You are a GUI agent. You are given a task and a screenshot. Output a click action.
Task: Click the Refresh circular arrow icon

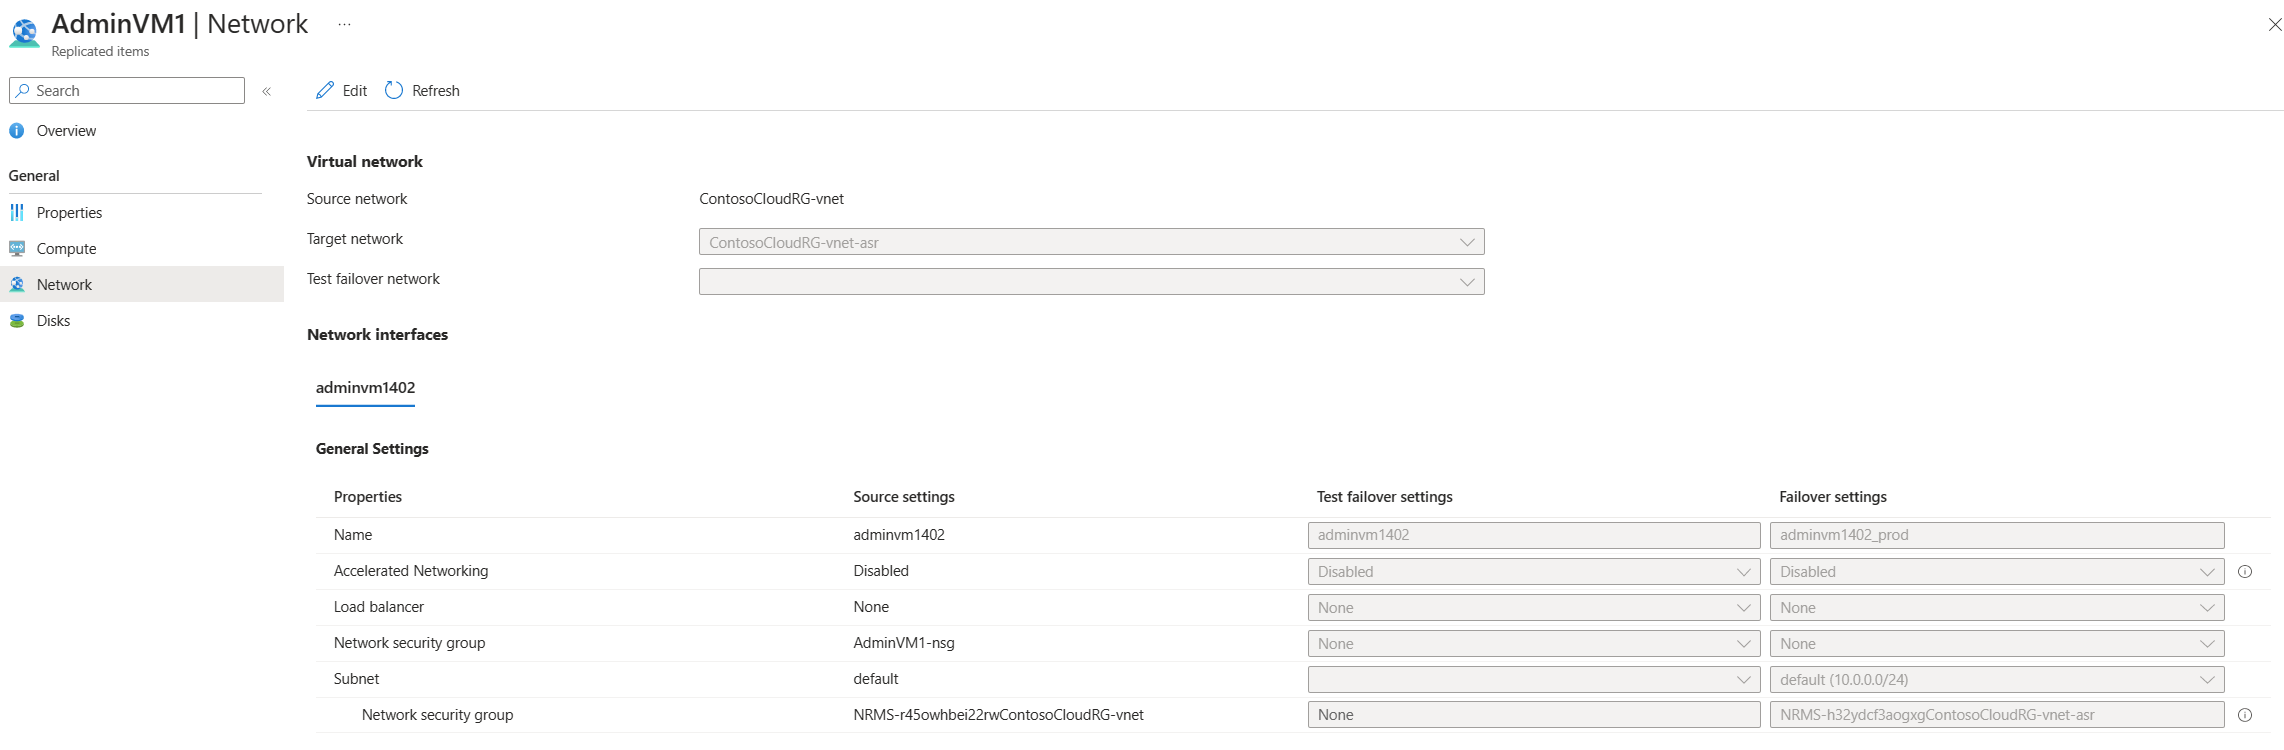point(394,90)
